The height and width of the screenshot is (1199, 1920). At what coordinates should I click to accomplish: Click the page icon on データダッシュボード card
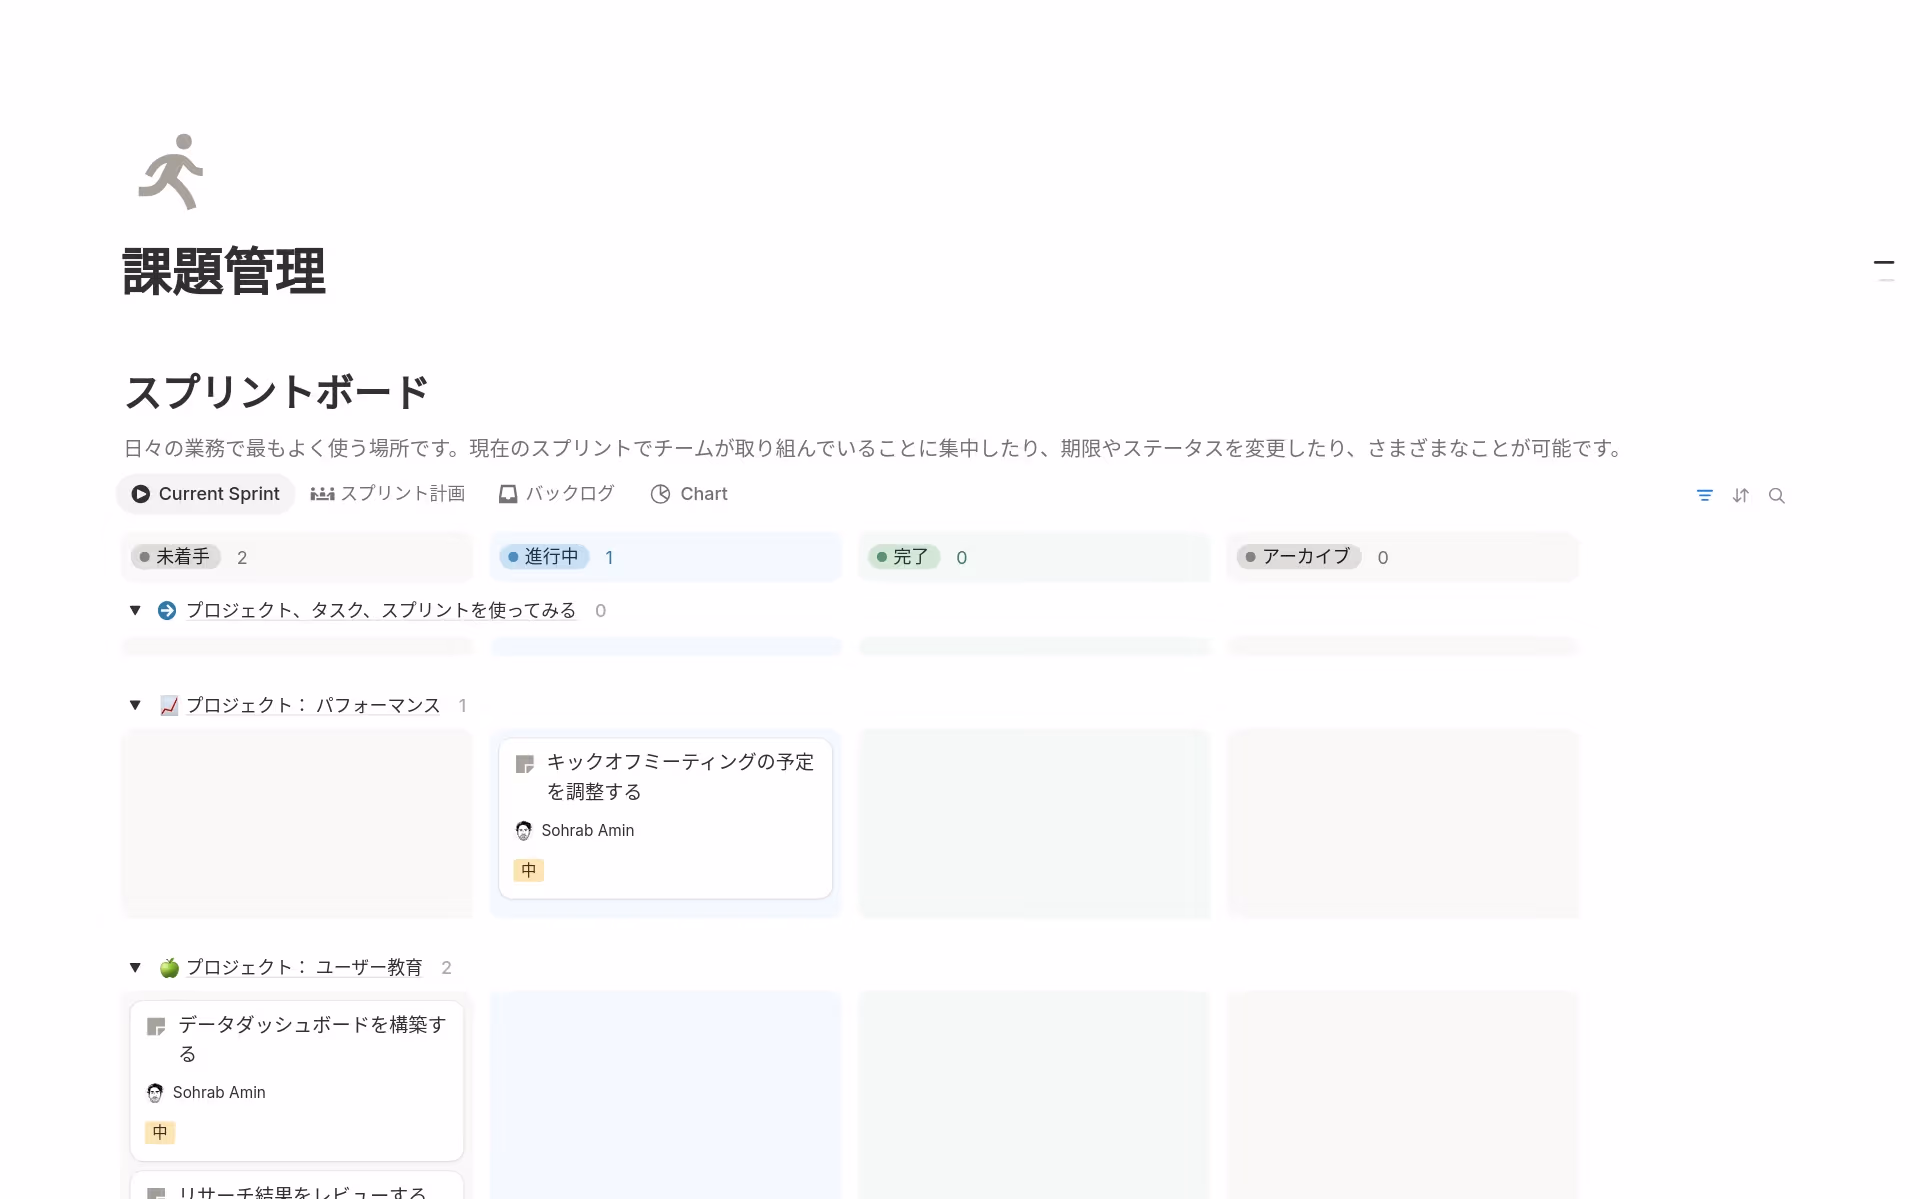[156, 1026]
